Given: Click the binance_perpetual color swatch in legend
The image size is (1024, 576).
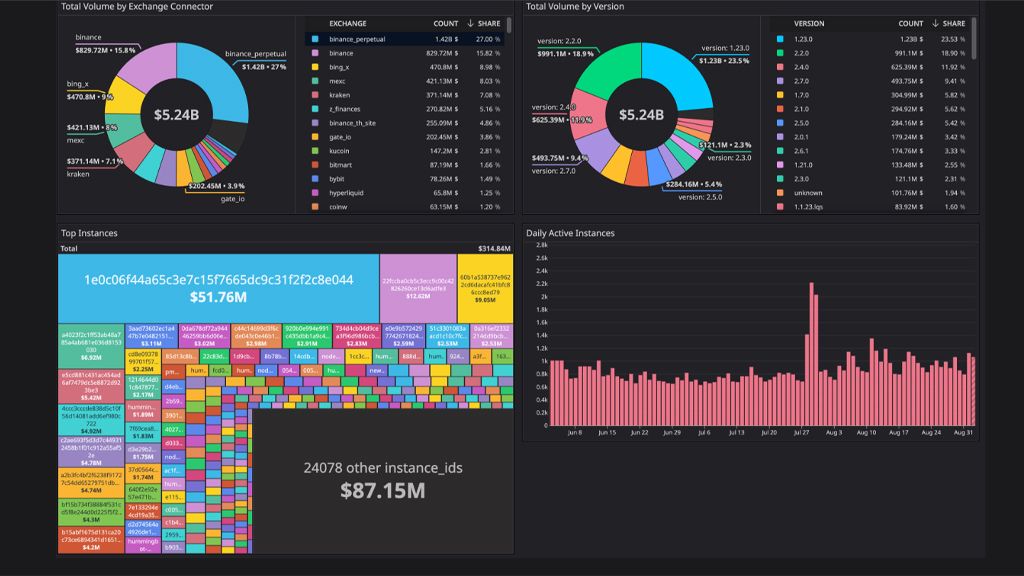Looking at the screenshot, I should click(312, 39).
